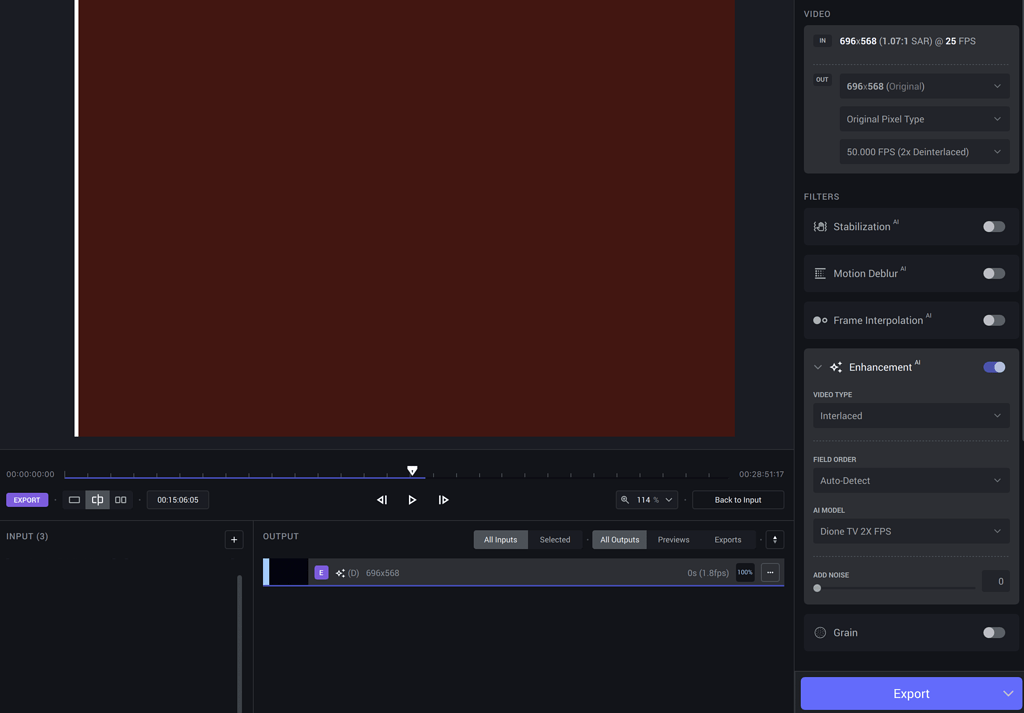This screenshot has height=713, width=1024.
Task: Collapse the Enhancement filter section
Action: pyautogui.click(x=818, y=367)
